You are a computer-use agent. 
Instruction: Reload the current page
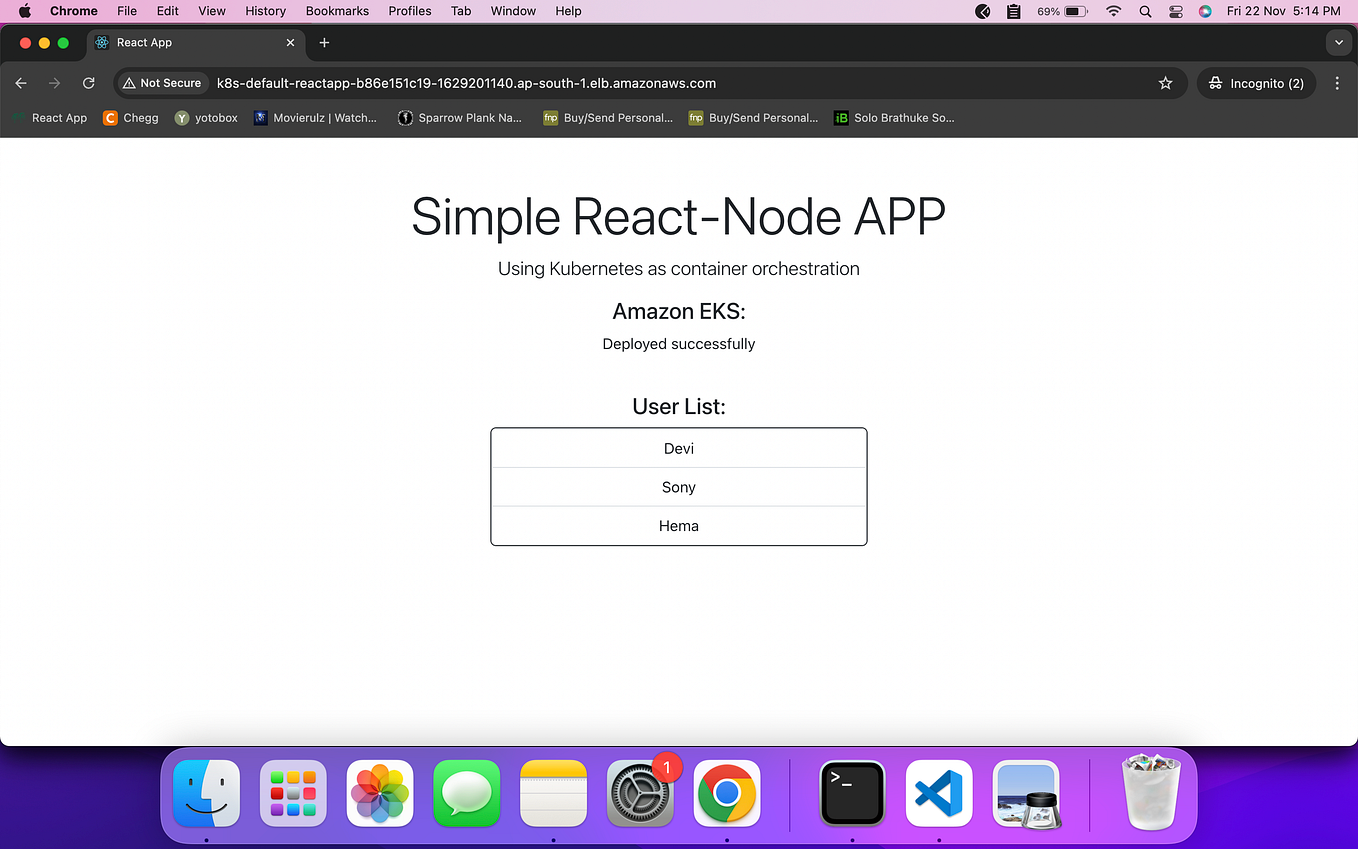tap(88, 83)
